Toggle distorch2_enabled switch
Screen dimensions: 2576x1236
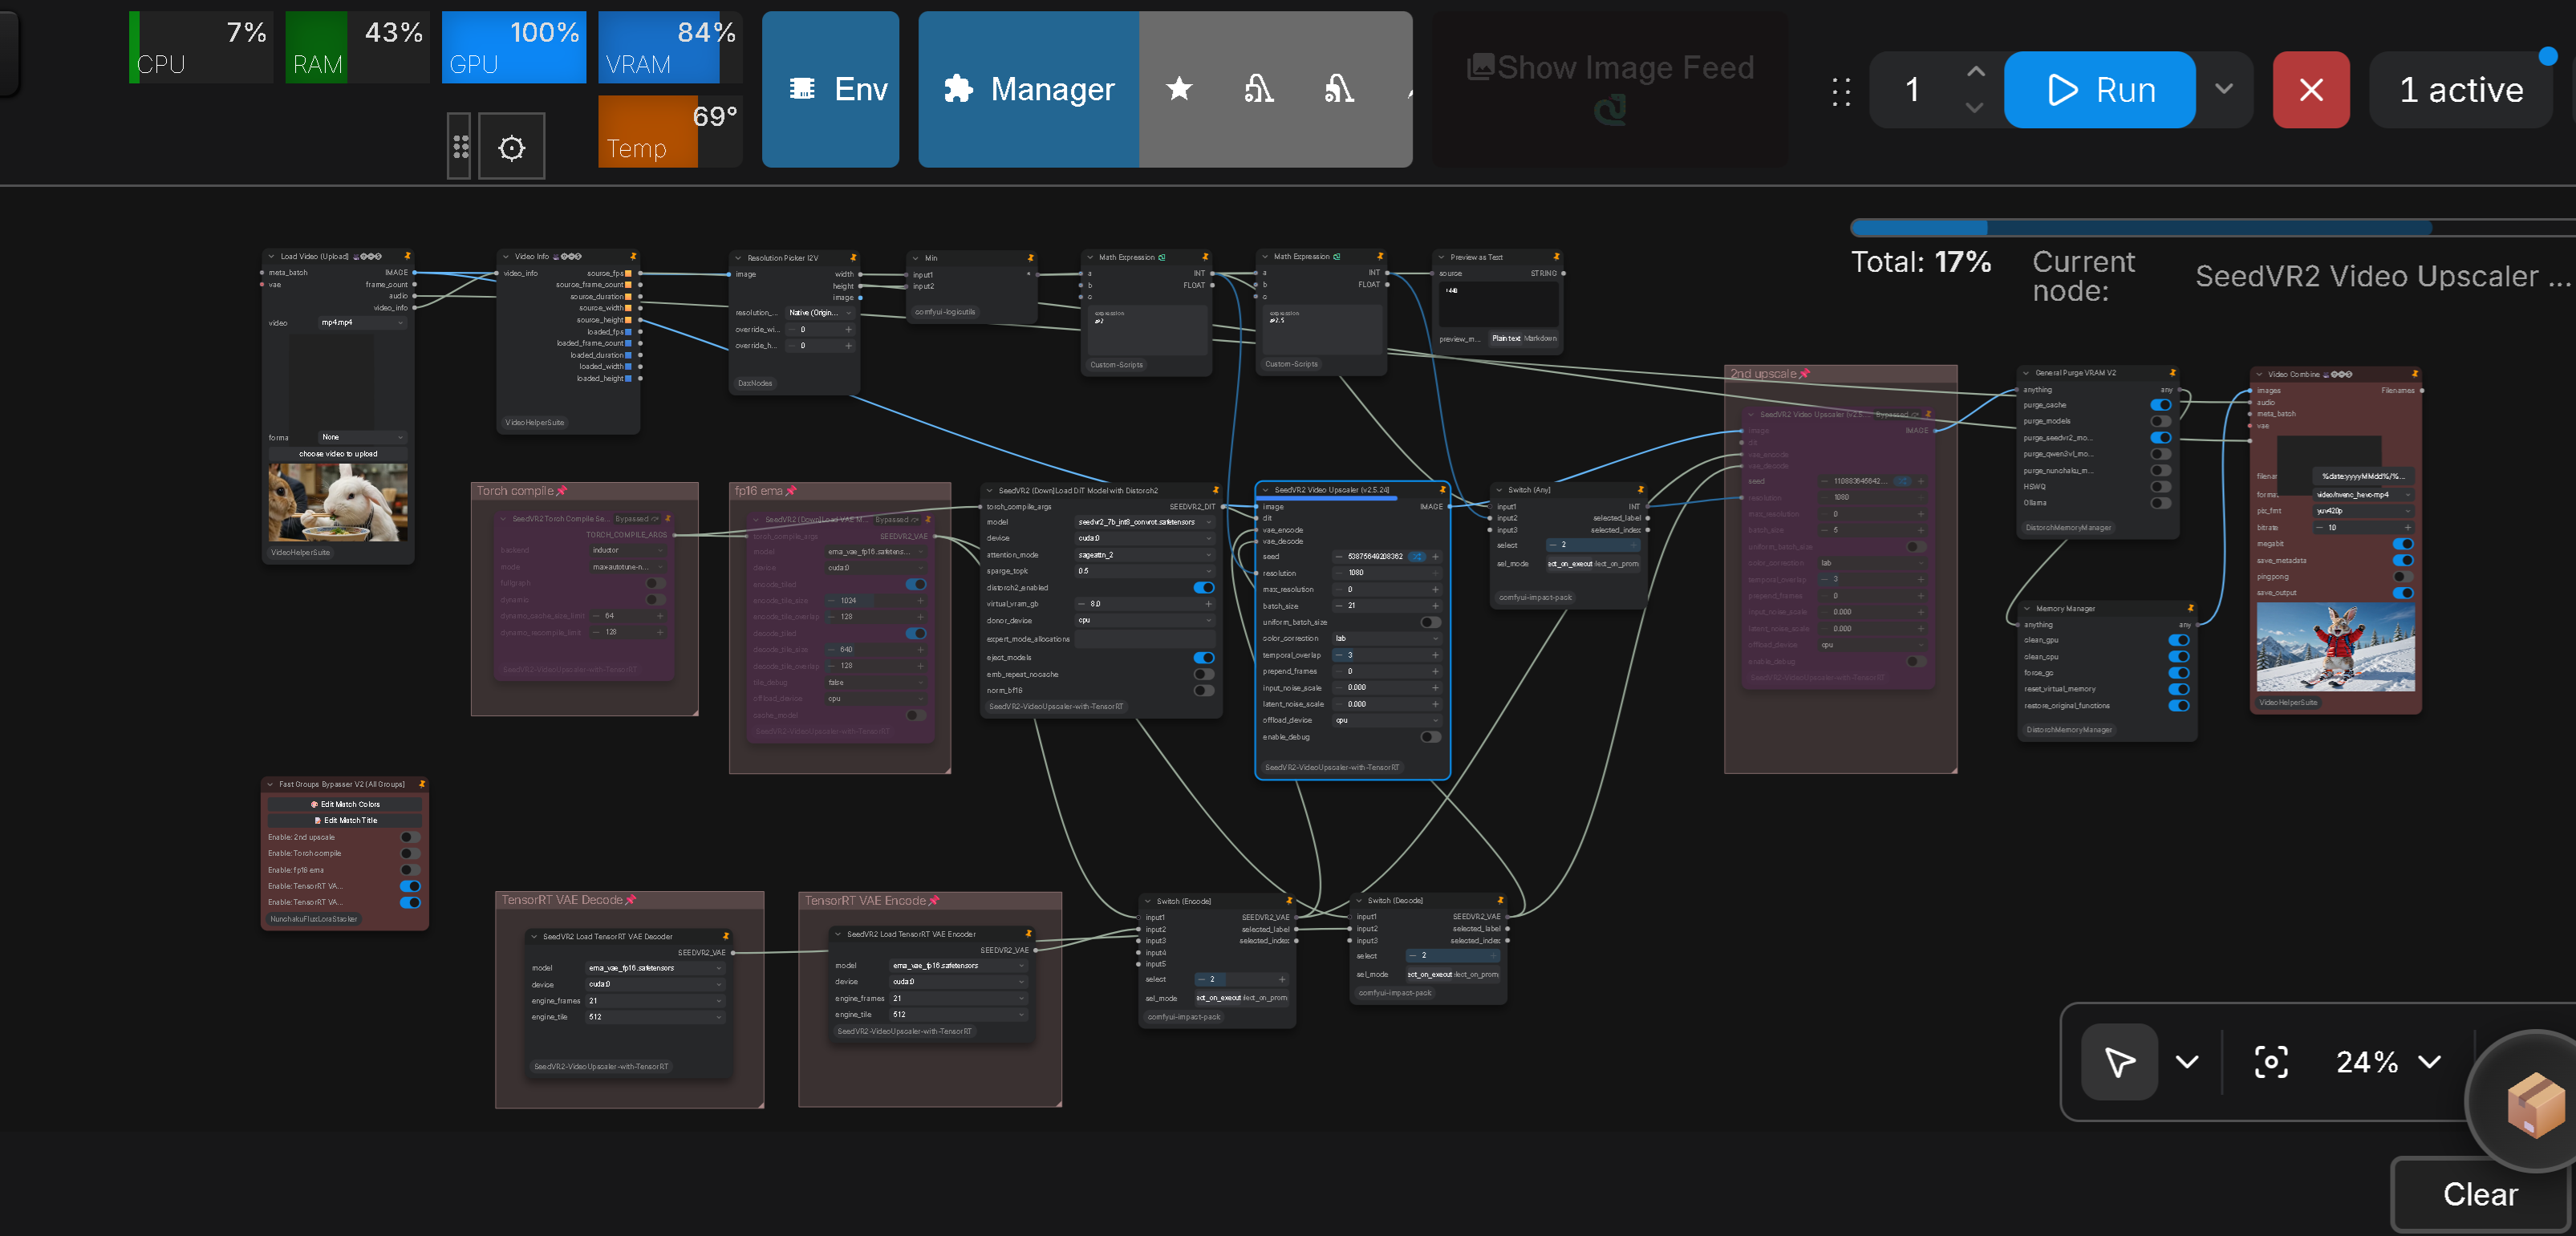point(1204,587)
